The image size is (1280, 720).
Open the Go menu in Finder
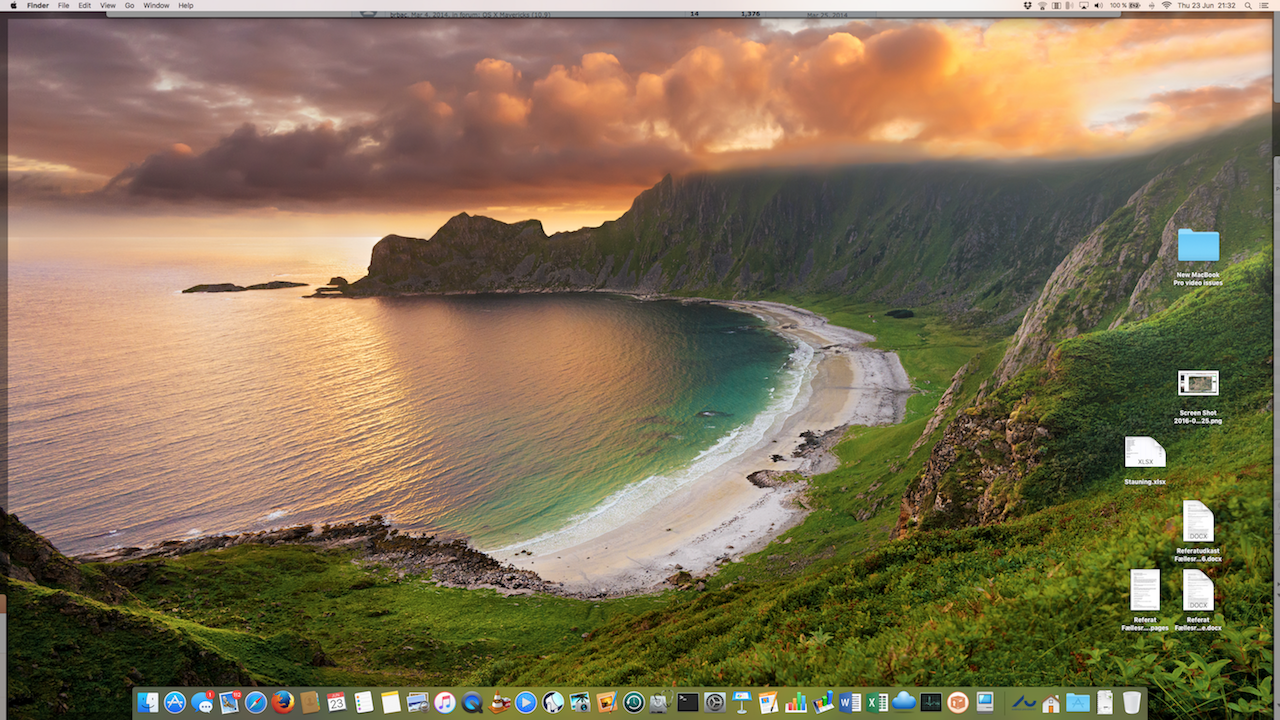[129, 5]
